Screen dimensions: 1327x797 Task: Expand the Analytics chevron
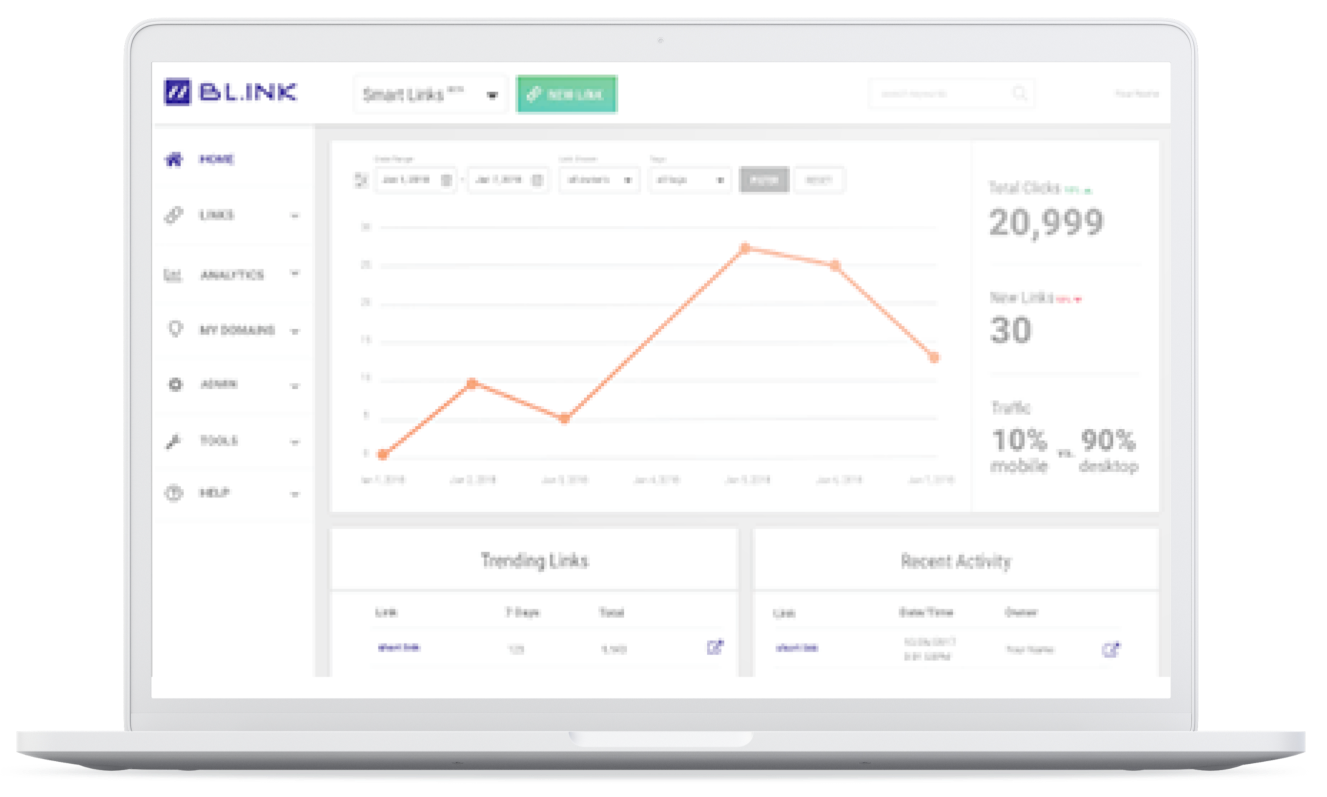(x=295, y=274)
